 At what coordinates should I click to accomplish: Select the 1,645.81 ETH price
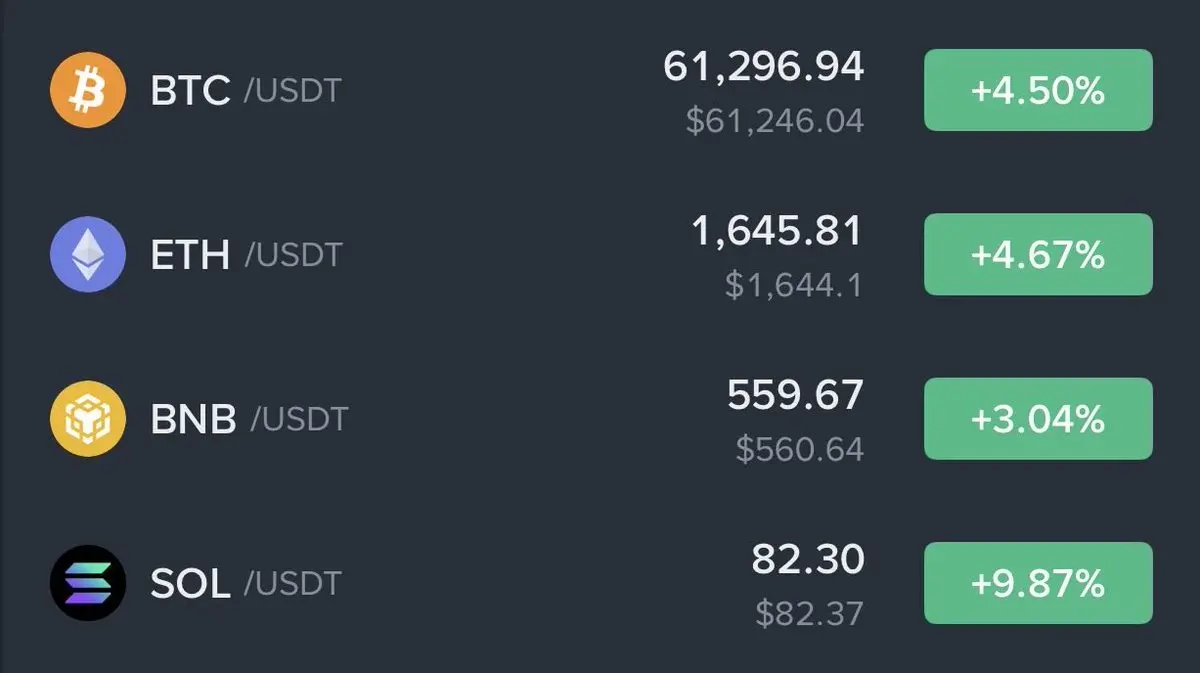tap(777, 231)
